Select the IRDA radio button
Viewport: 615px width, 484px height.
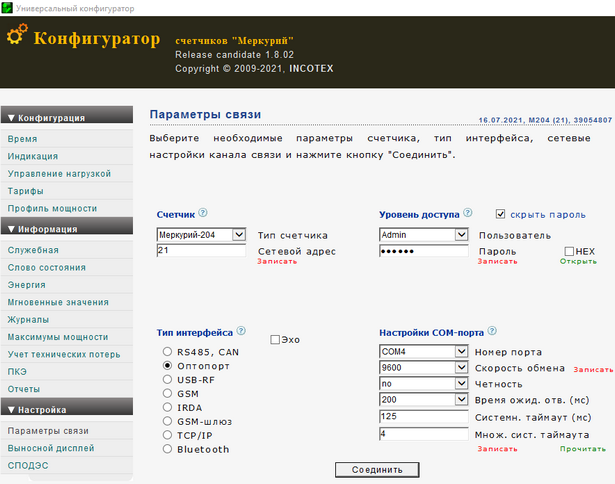[167, 407]
